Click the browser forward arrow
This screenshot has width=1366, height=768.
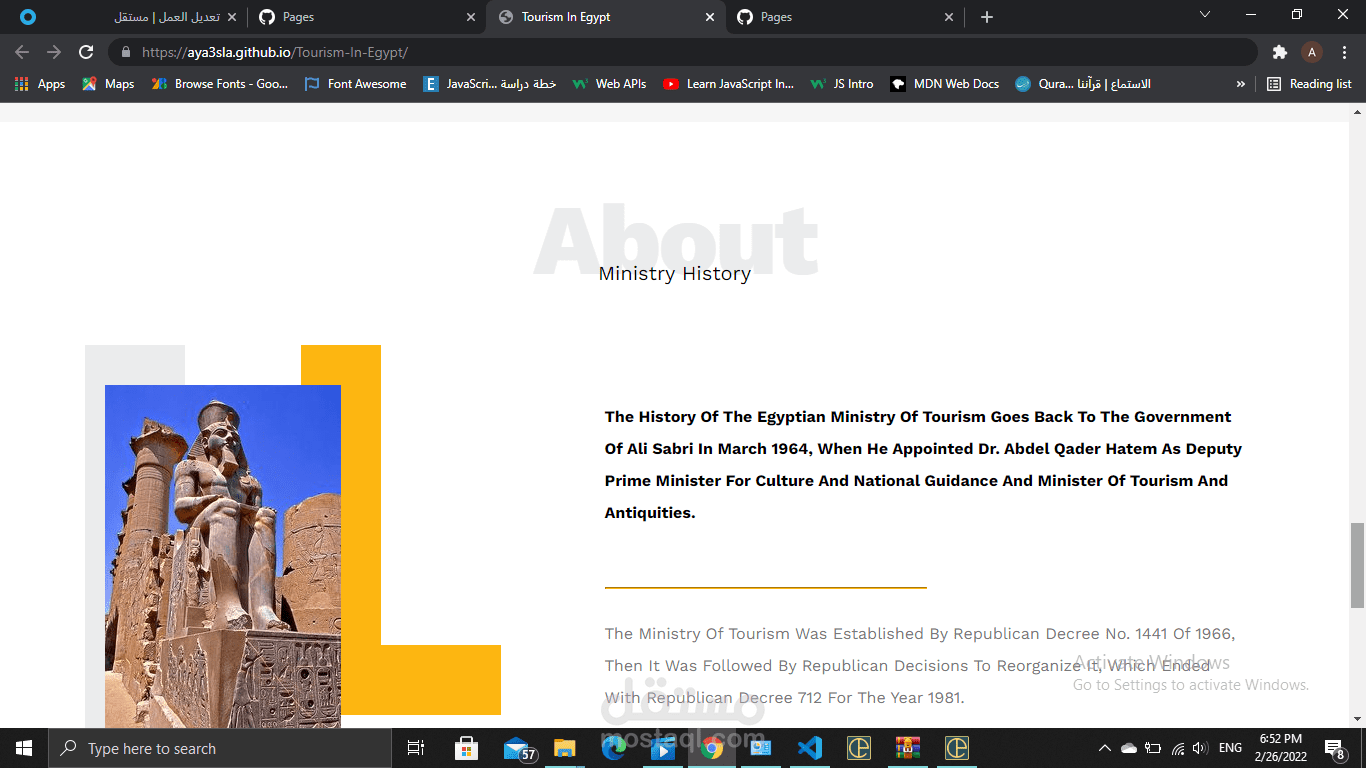coord(54,52)
